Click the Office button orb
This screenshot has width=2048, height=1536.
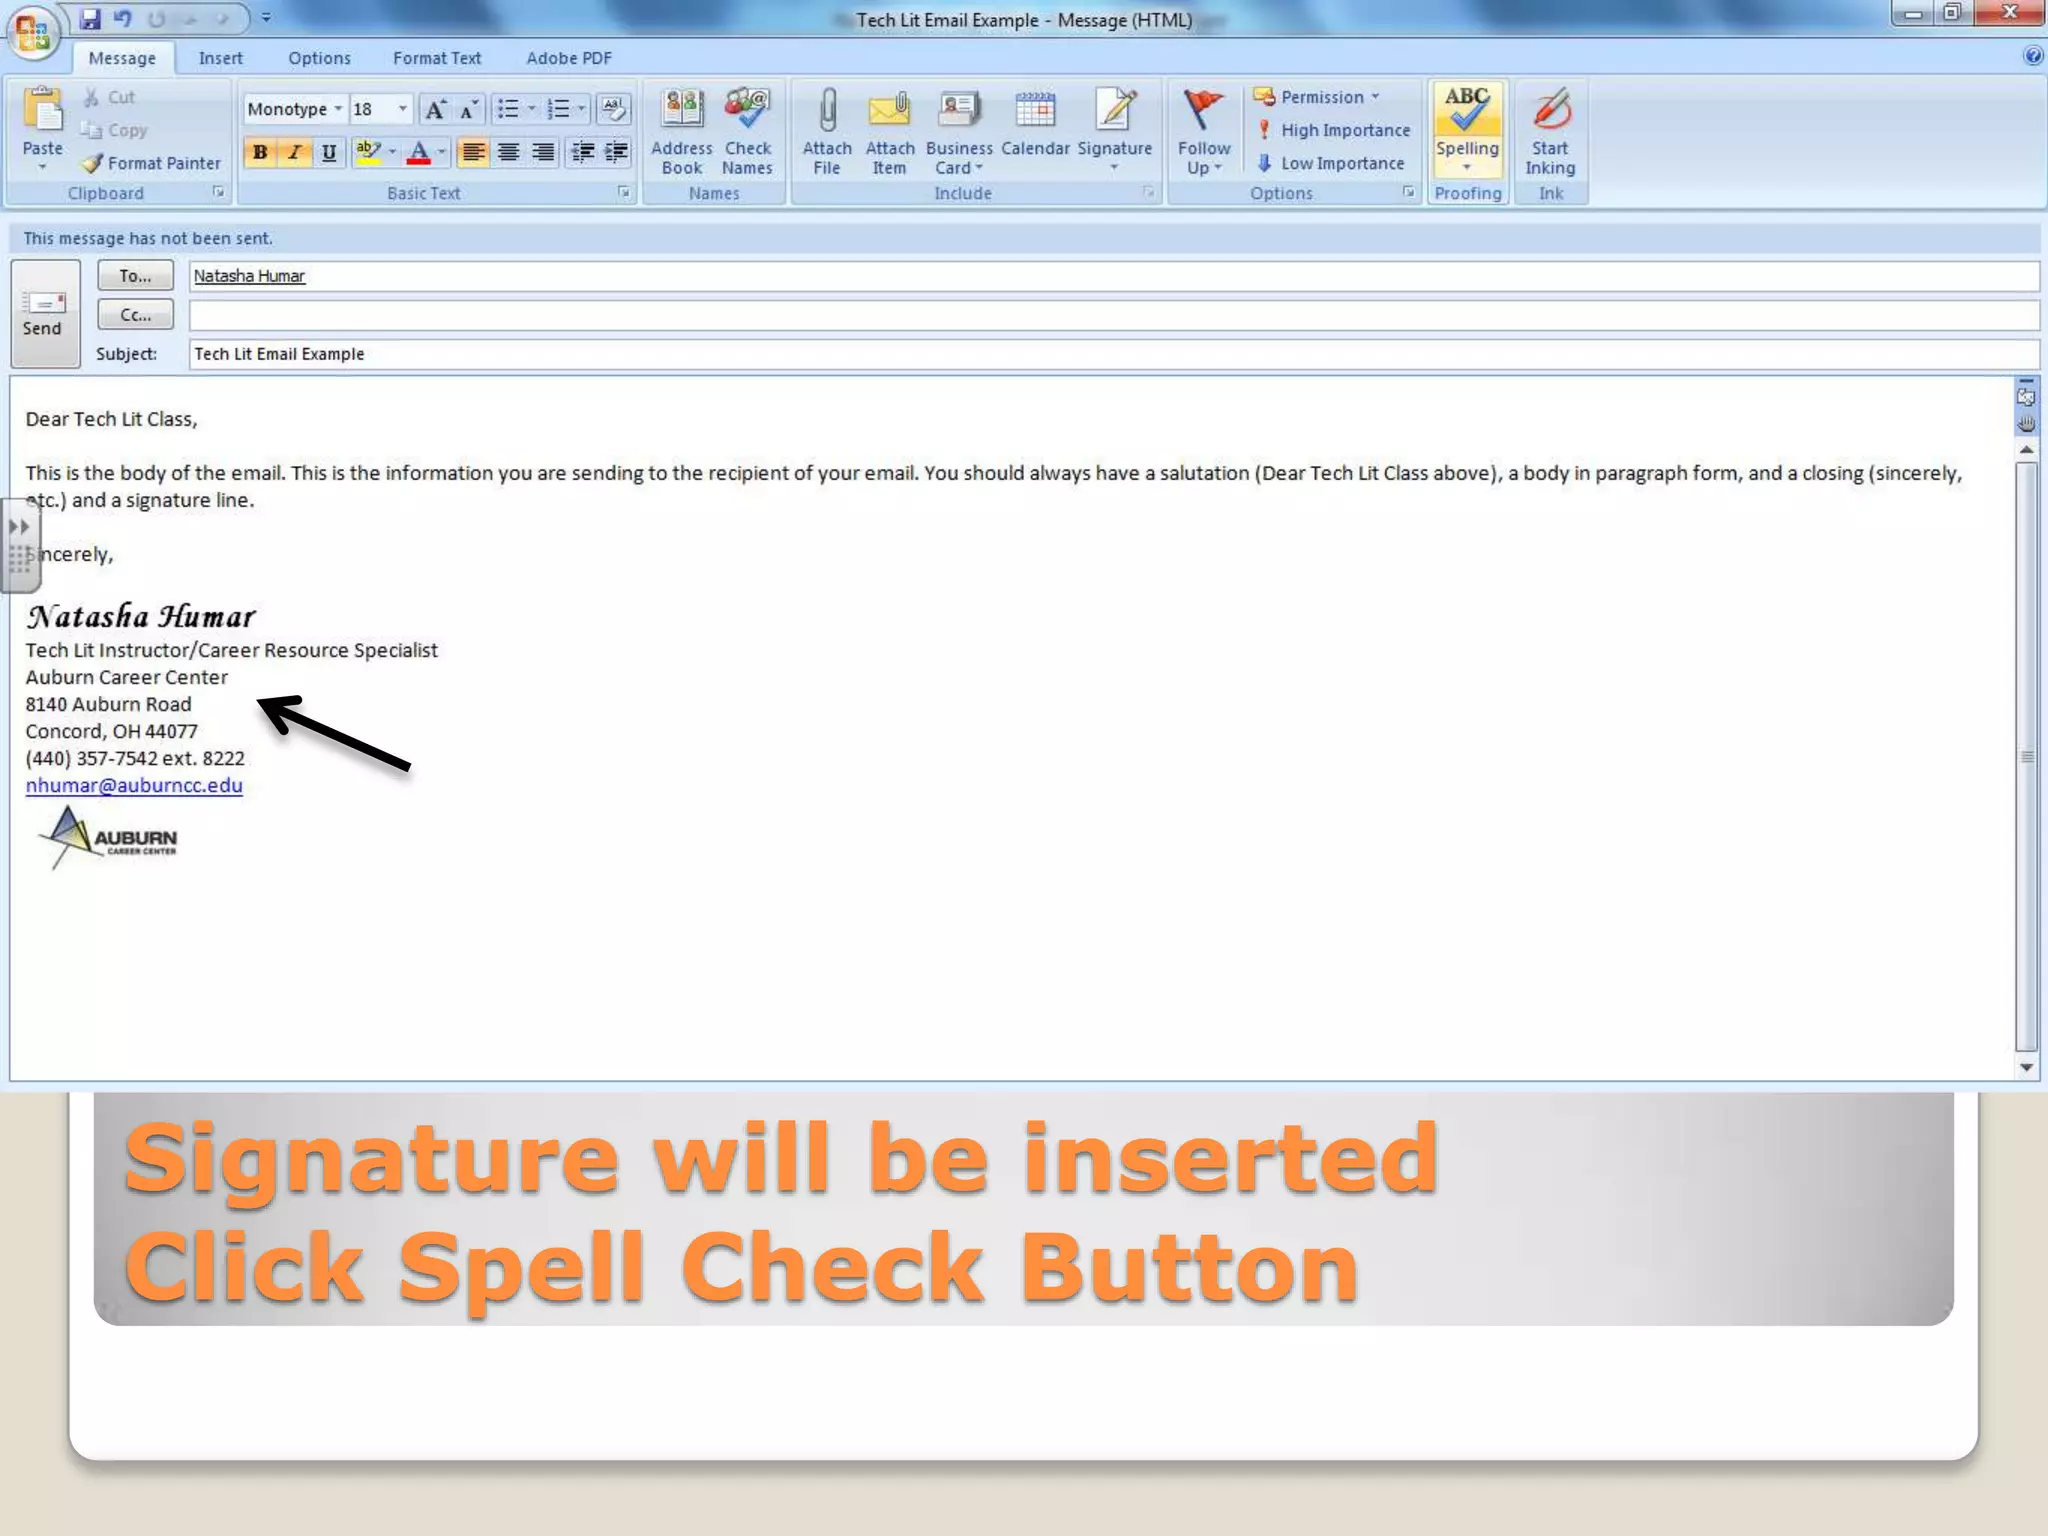click(32, 34)
